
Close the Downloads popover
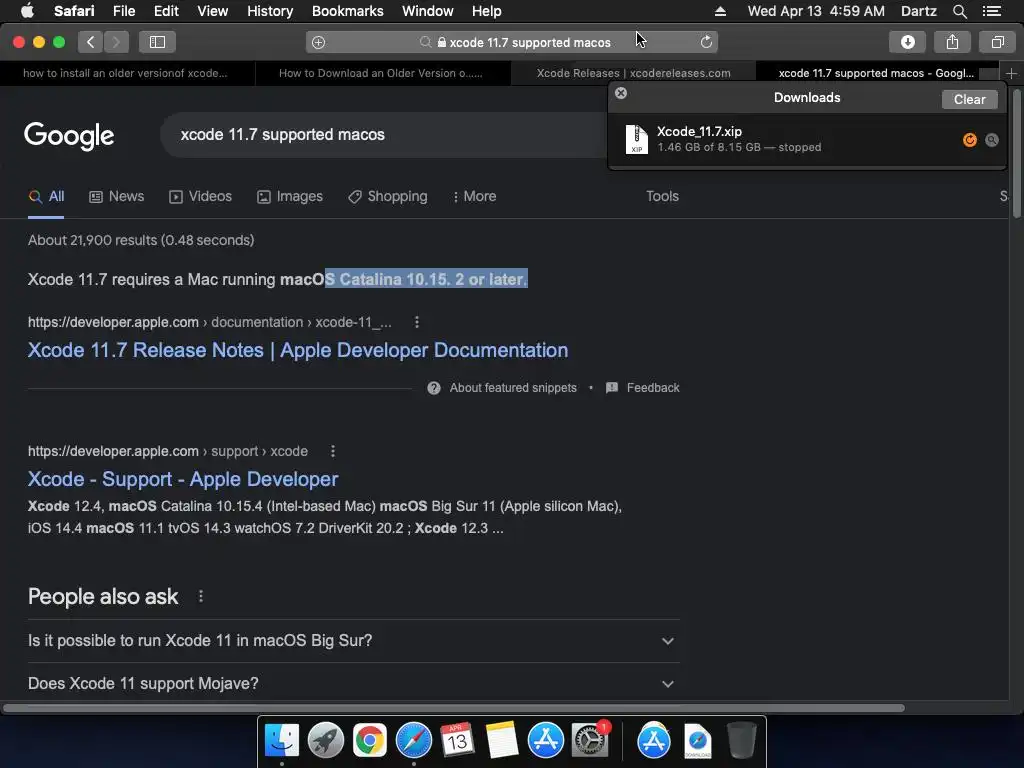(621, 93)
